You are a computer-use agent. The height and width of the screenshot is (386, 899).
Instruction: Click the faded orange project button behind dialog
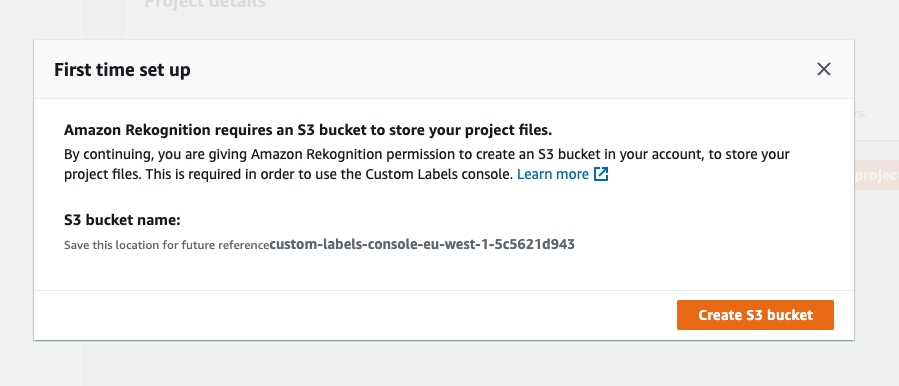pyautogui.click(x=876, y=176)
